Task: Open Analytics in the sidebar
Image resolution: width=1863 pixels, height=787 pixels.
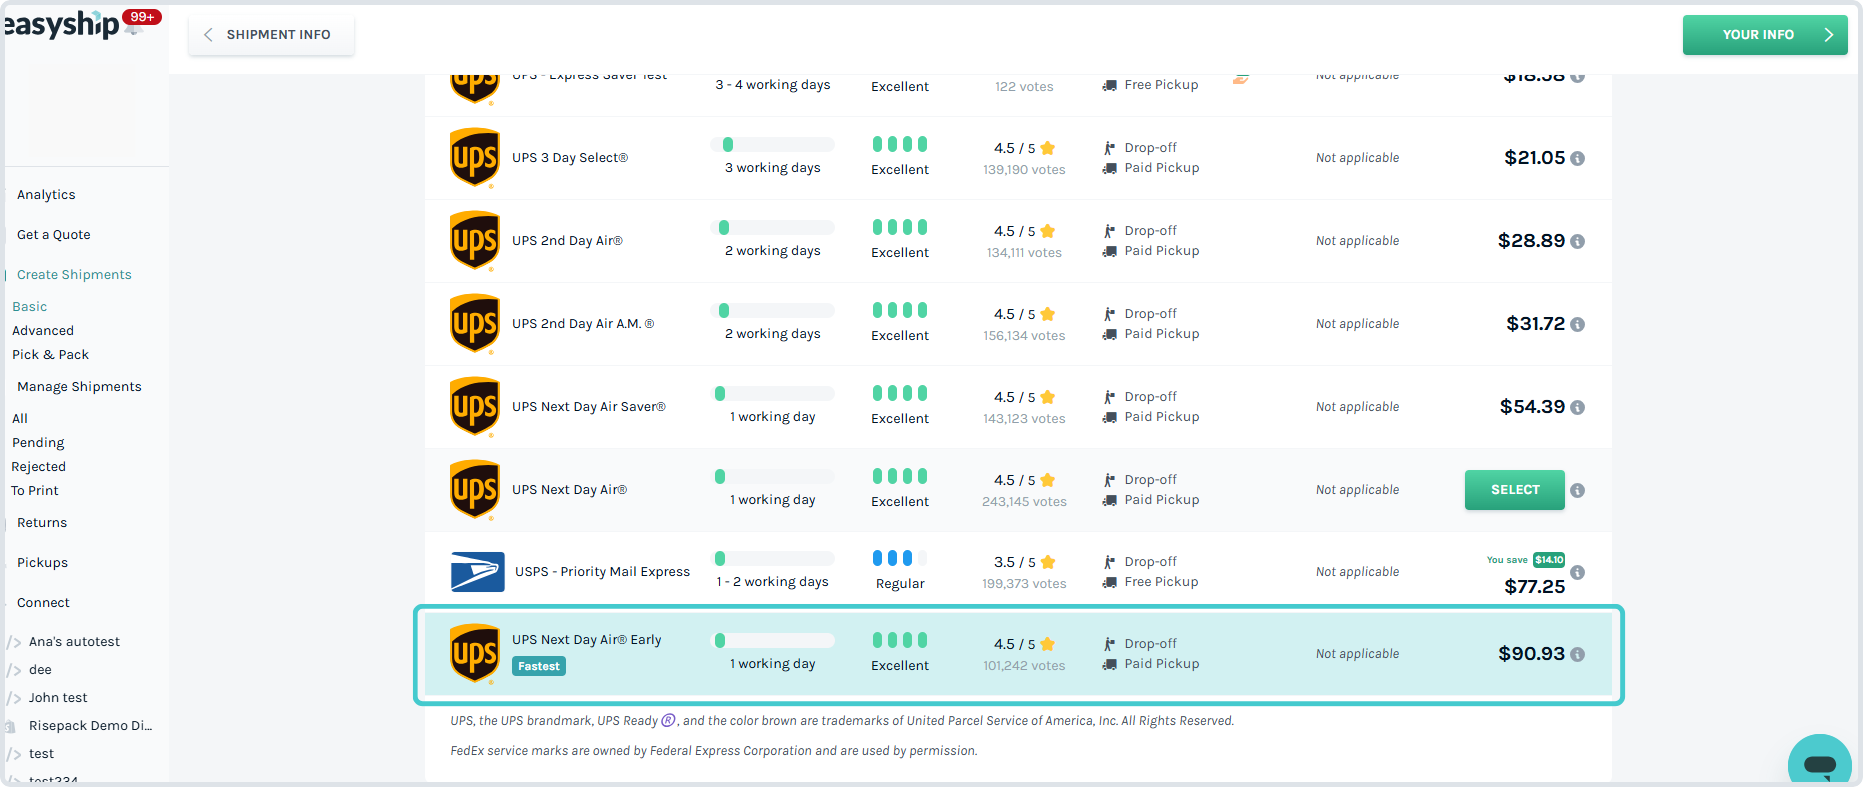Action: point(46,195)
